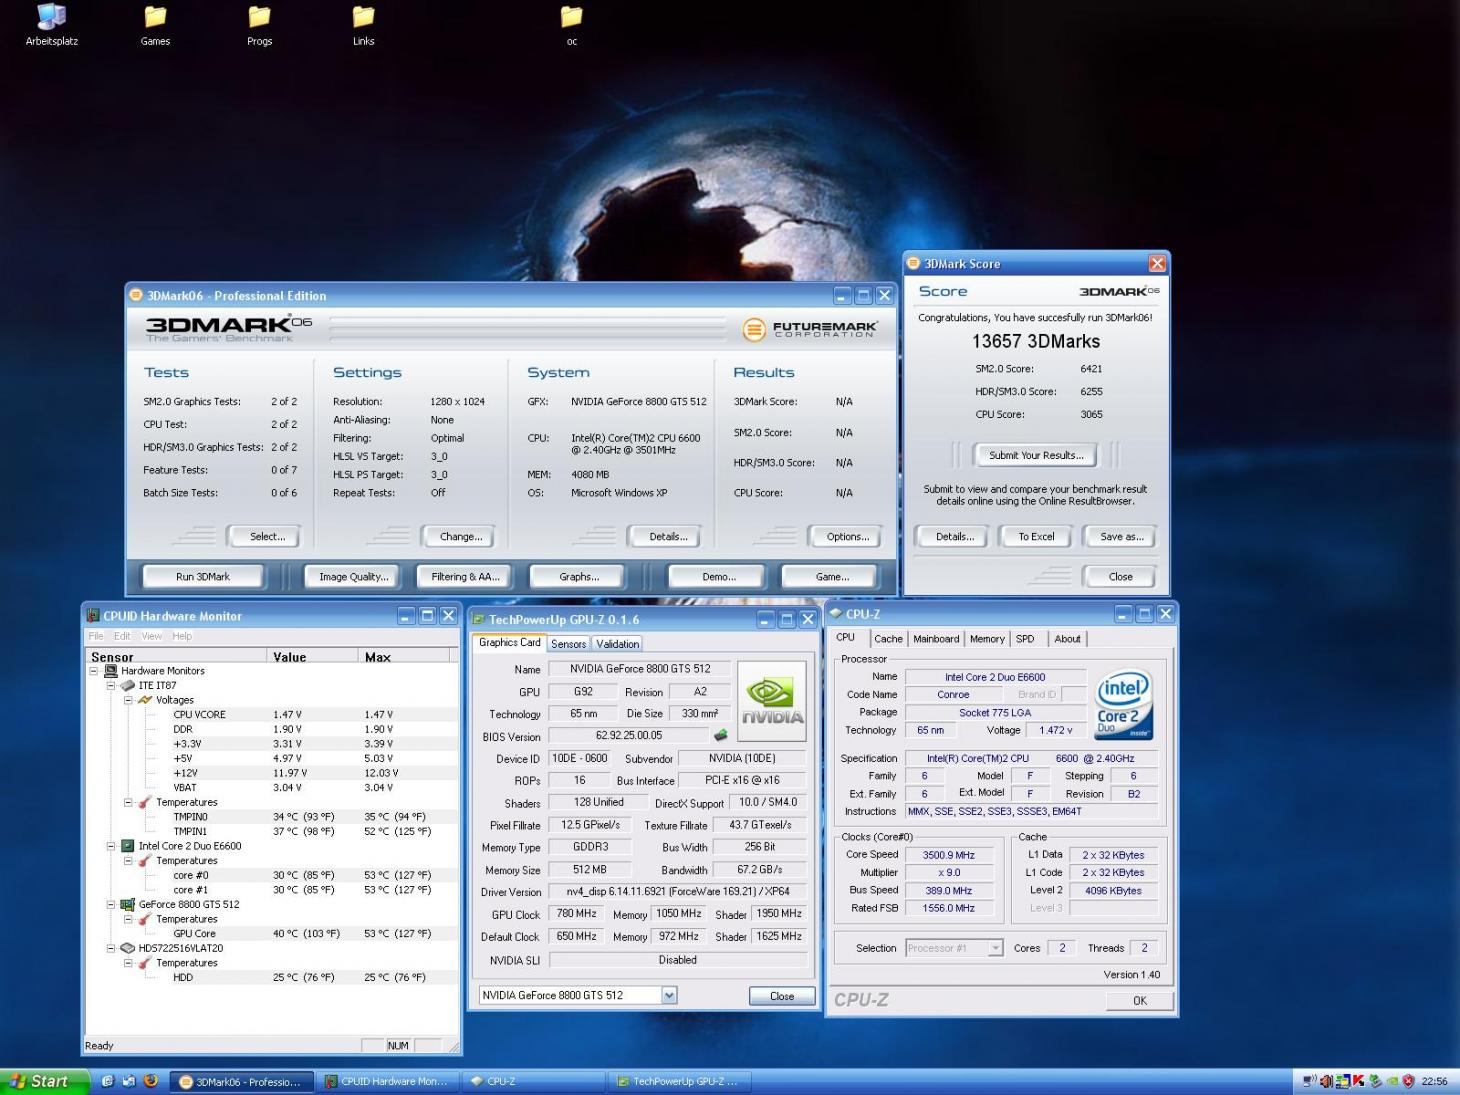
Task: Click the computer icon beside Hardware Monitors
Action: click(111, 671)
